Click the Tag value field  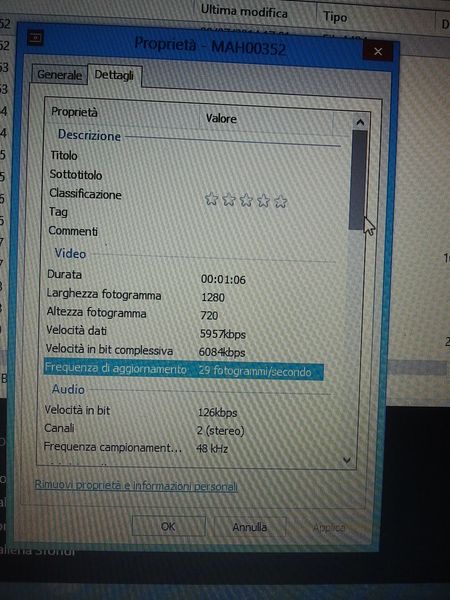(268, 215)
